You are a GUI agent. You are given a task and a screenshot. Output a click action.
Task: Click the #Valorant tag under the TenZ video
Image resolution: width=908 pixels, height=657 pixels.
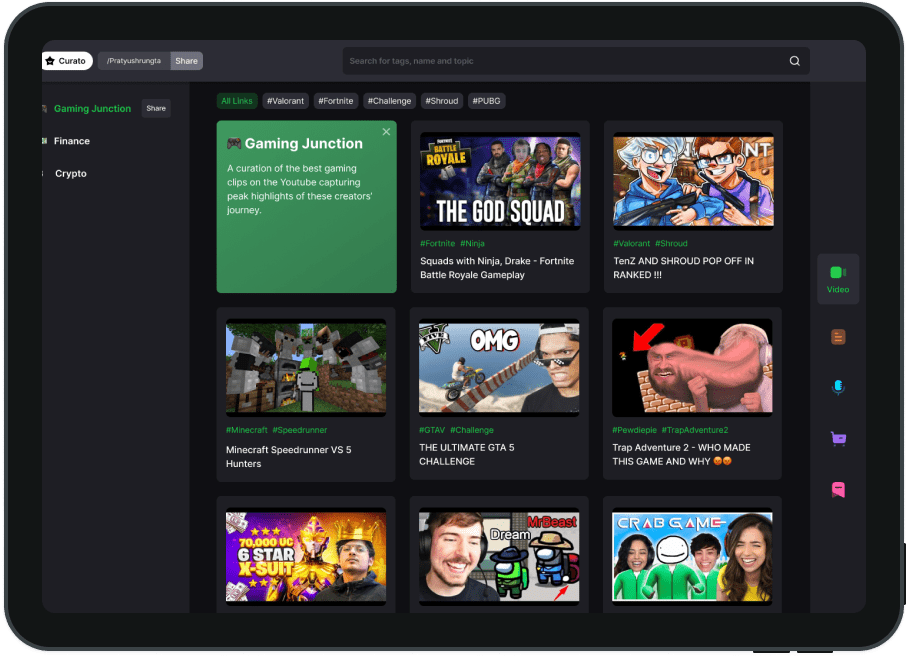[x=632, y=244]
